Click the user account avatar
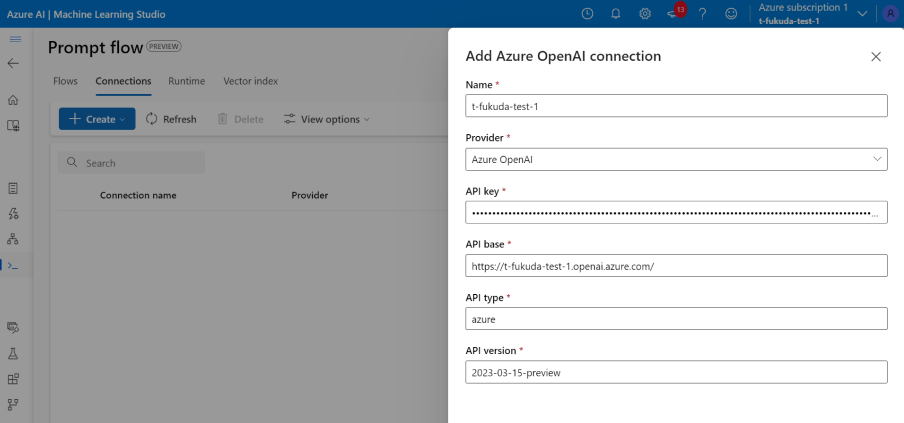This screenshot has width=904, height=423. [890, 14]
